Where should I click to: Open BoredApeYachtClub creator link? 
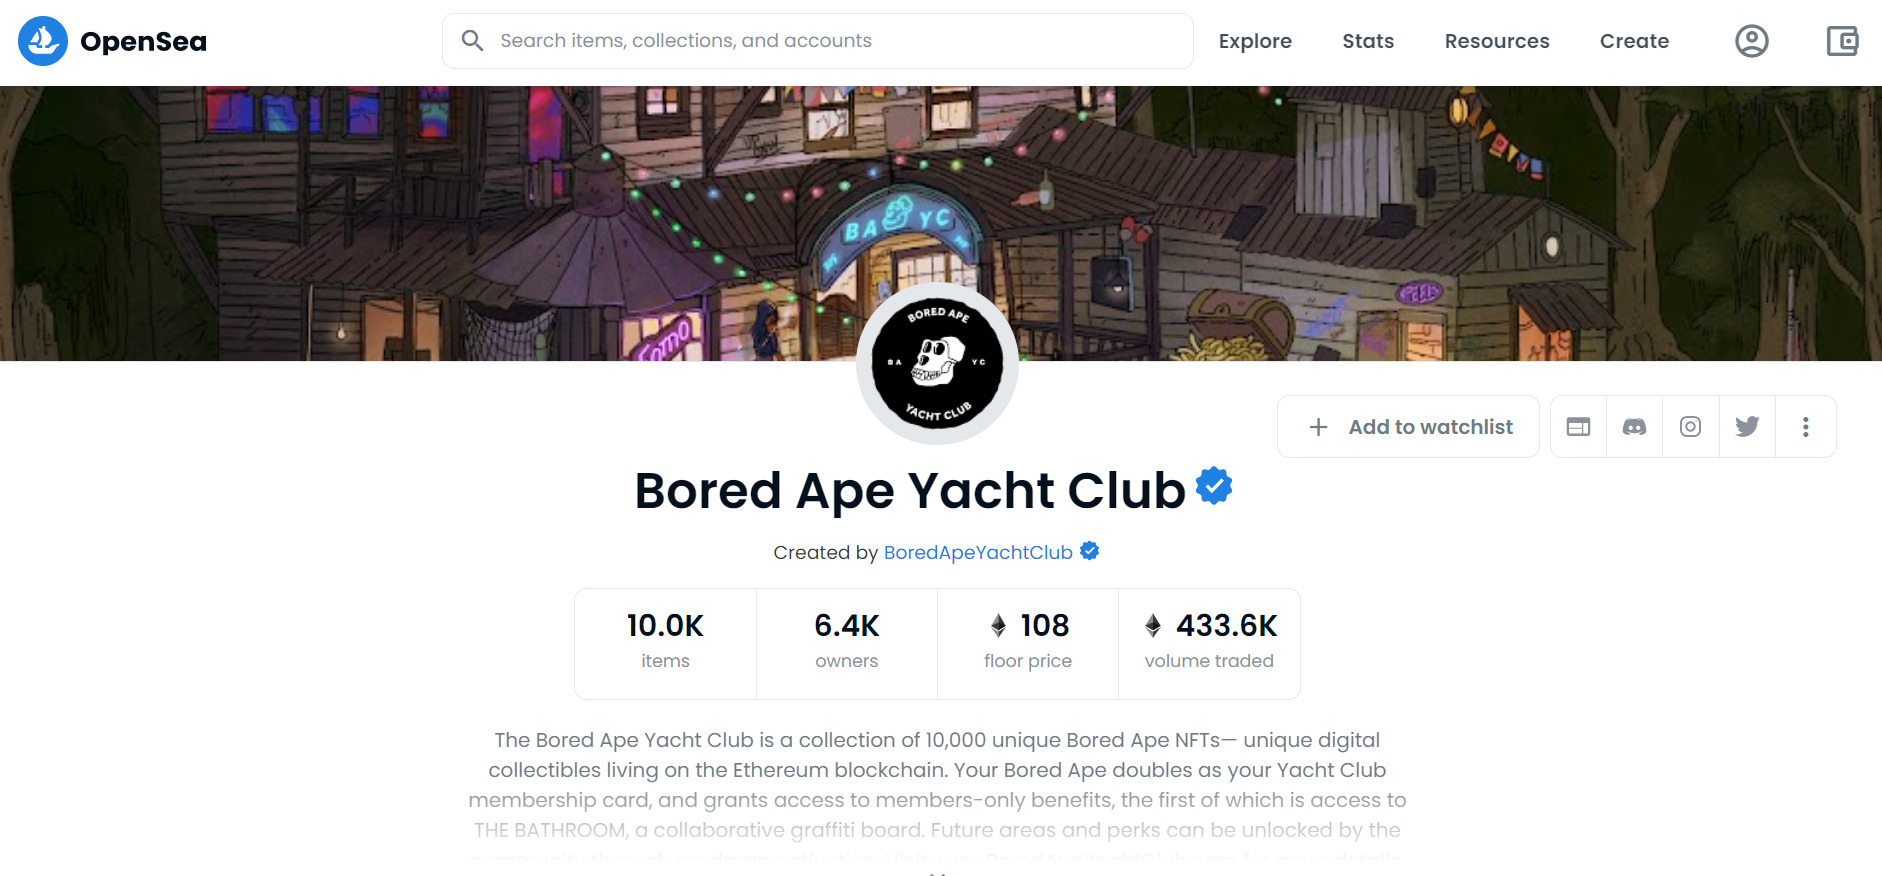coord(978,553)
